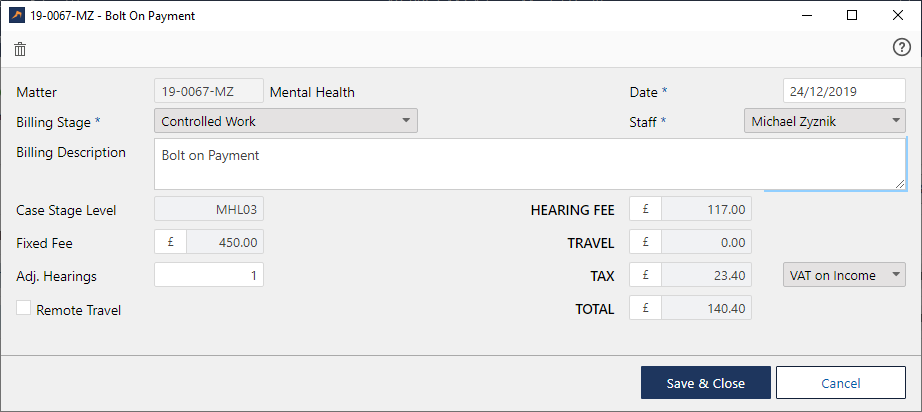
Task: Click the Matter number field
Action: pyautogui.click(x=209, y=92)
